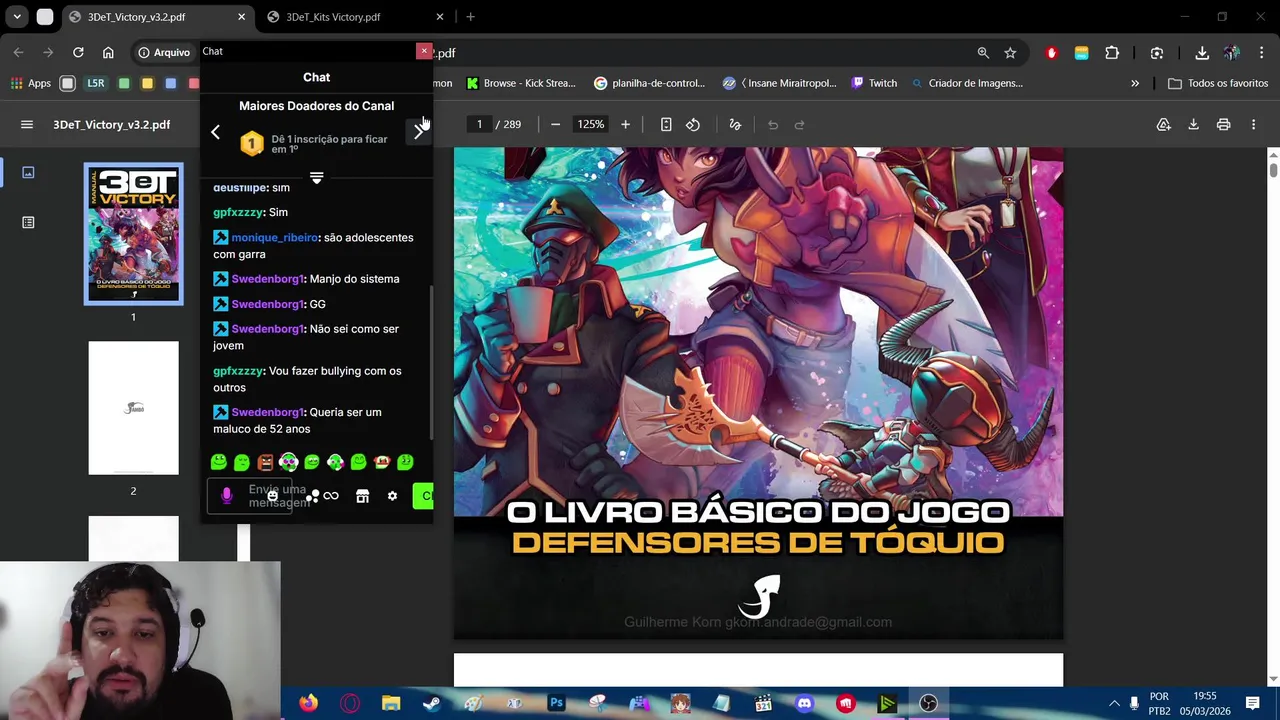Viewport: 1280px width, 720px height.
Task: Zoom in the PDF with plus button
Action: (625, 124)
